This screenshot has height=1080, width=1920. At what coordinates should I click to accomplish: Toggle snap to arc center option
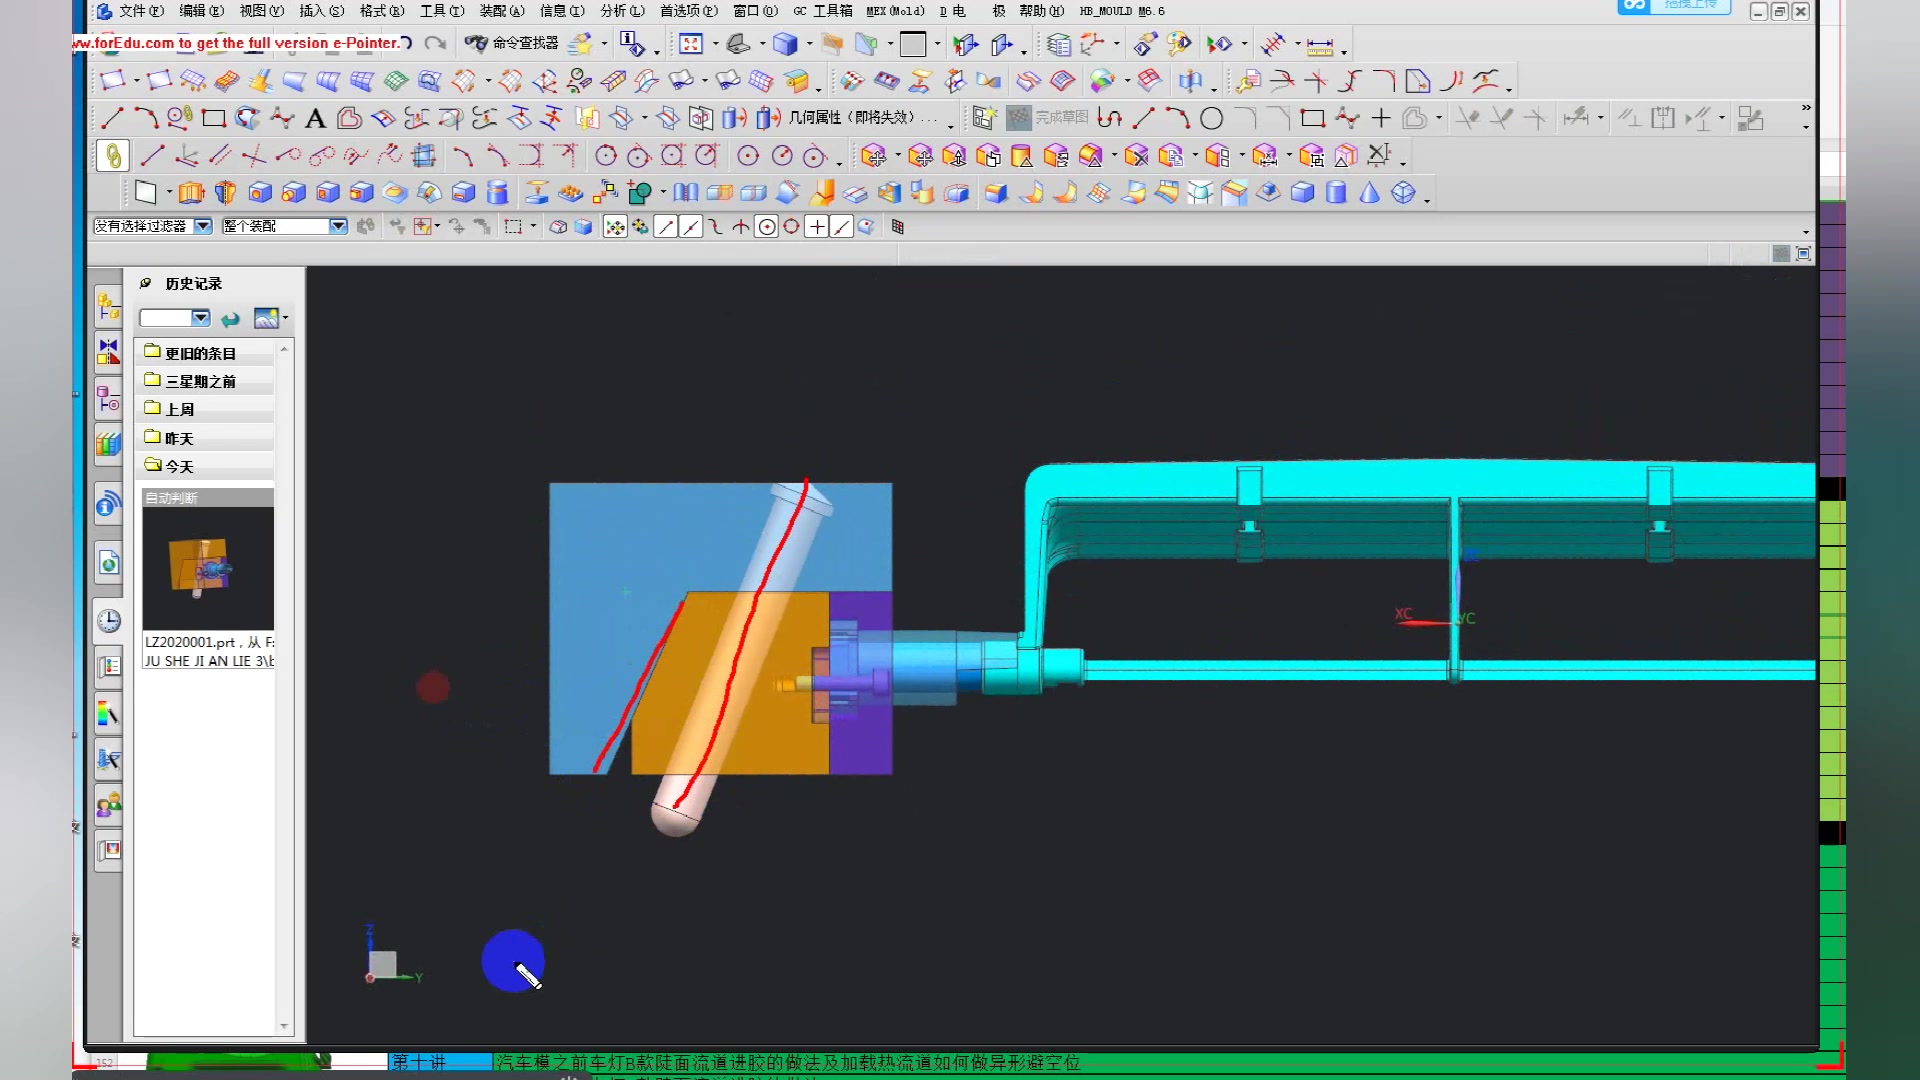point(766,227)
